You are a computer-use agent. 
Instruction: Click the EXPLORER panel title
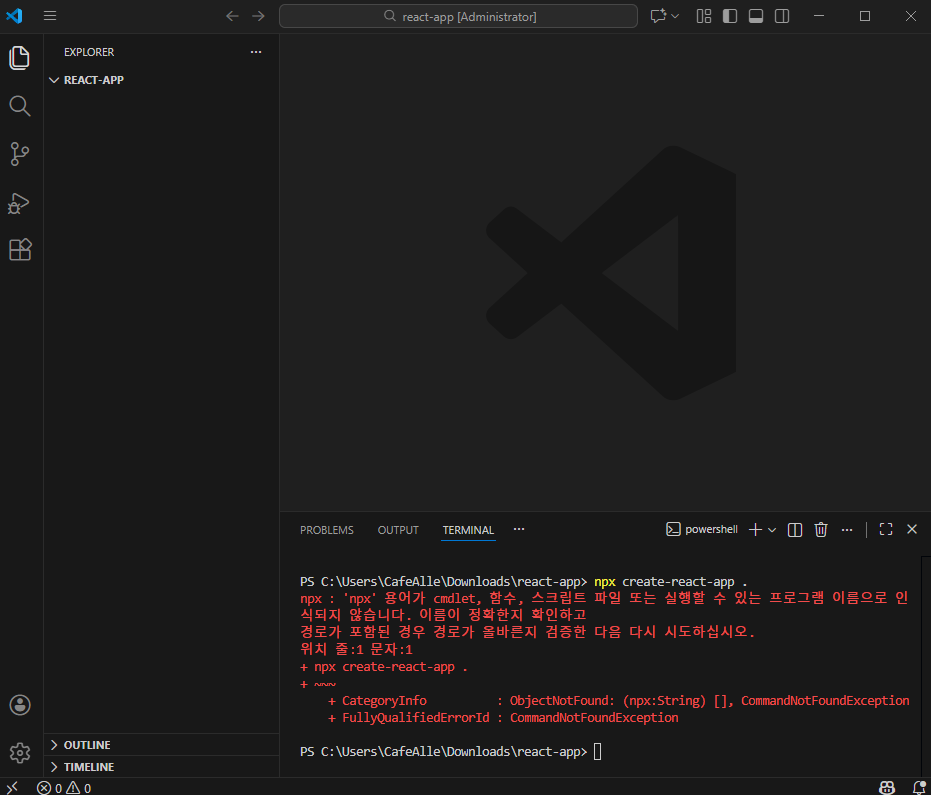89,52
